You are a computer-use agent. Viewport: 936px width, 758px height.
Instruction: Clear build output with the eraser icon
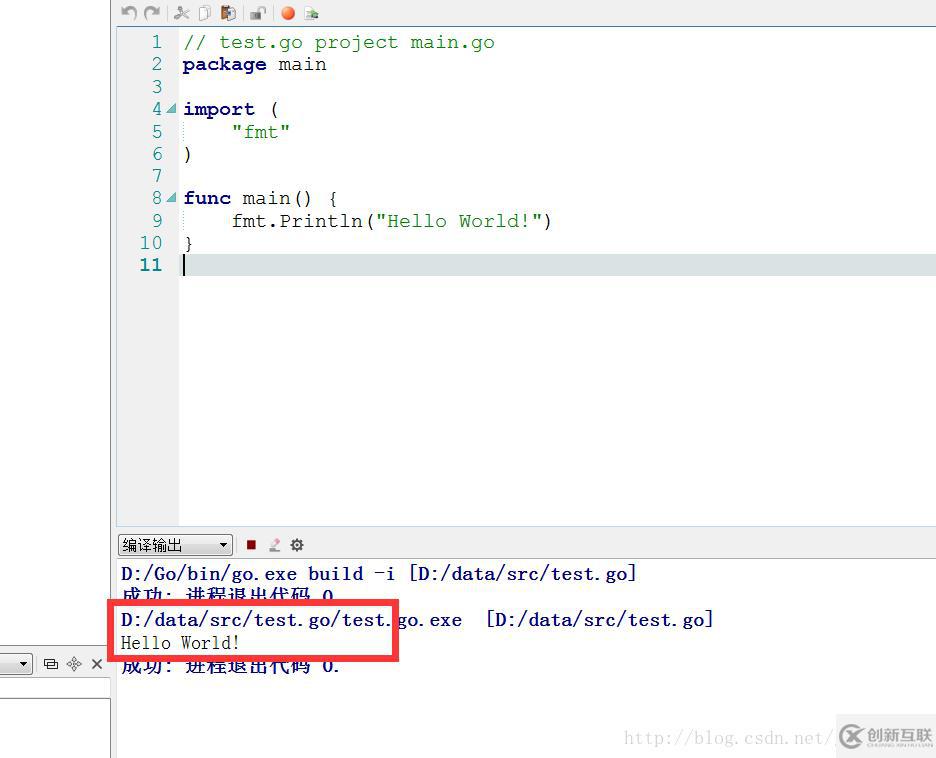pos(275,544)
